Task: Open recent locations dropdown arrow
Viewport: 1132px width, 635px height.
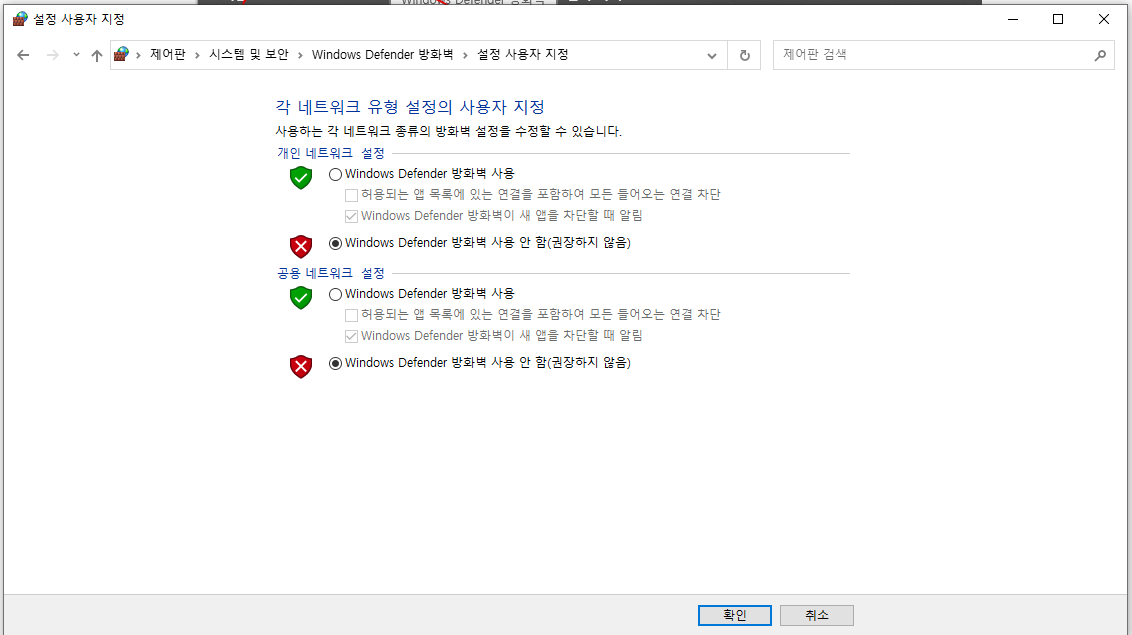Action: click(x=76, y=55)
